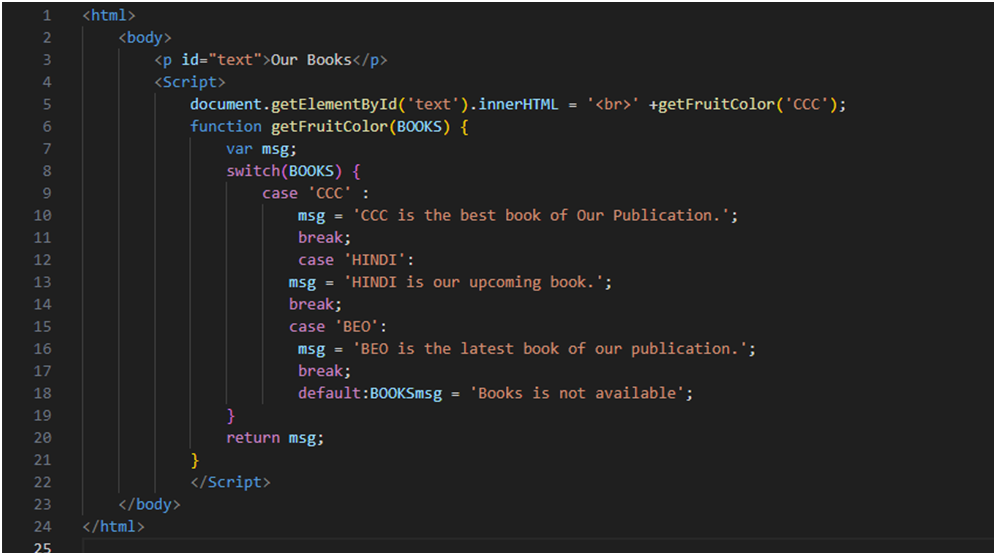
Task: Click line number 5 in gutter
Action: pos(47,104)
